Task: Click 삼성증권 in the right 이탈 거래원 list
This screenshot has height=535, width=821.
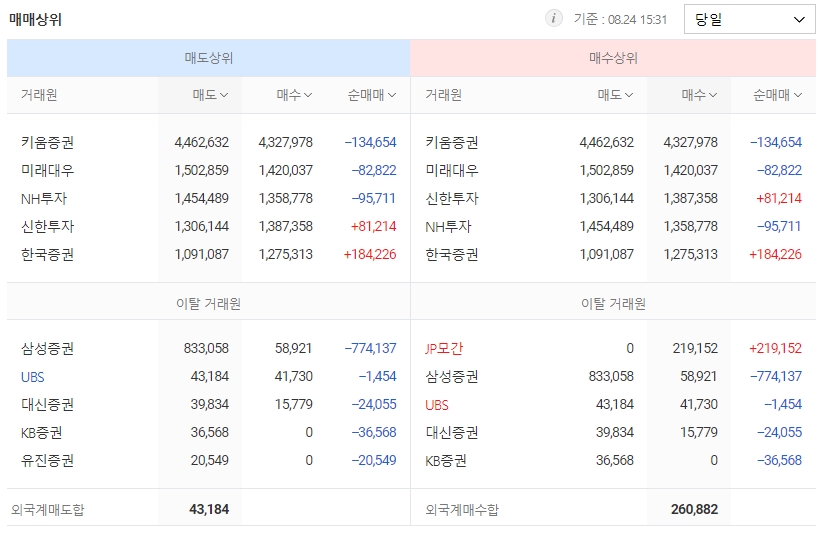Action: [x=452, y=377]
